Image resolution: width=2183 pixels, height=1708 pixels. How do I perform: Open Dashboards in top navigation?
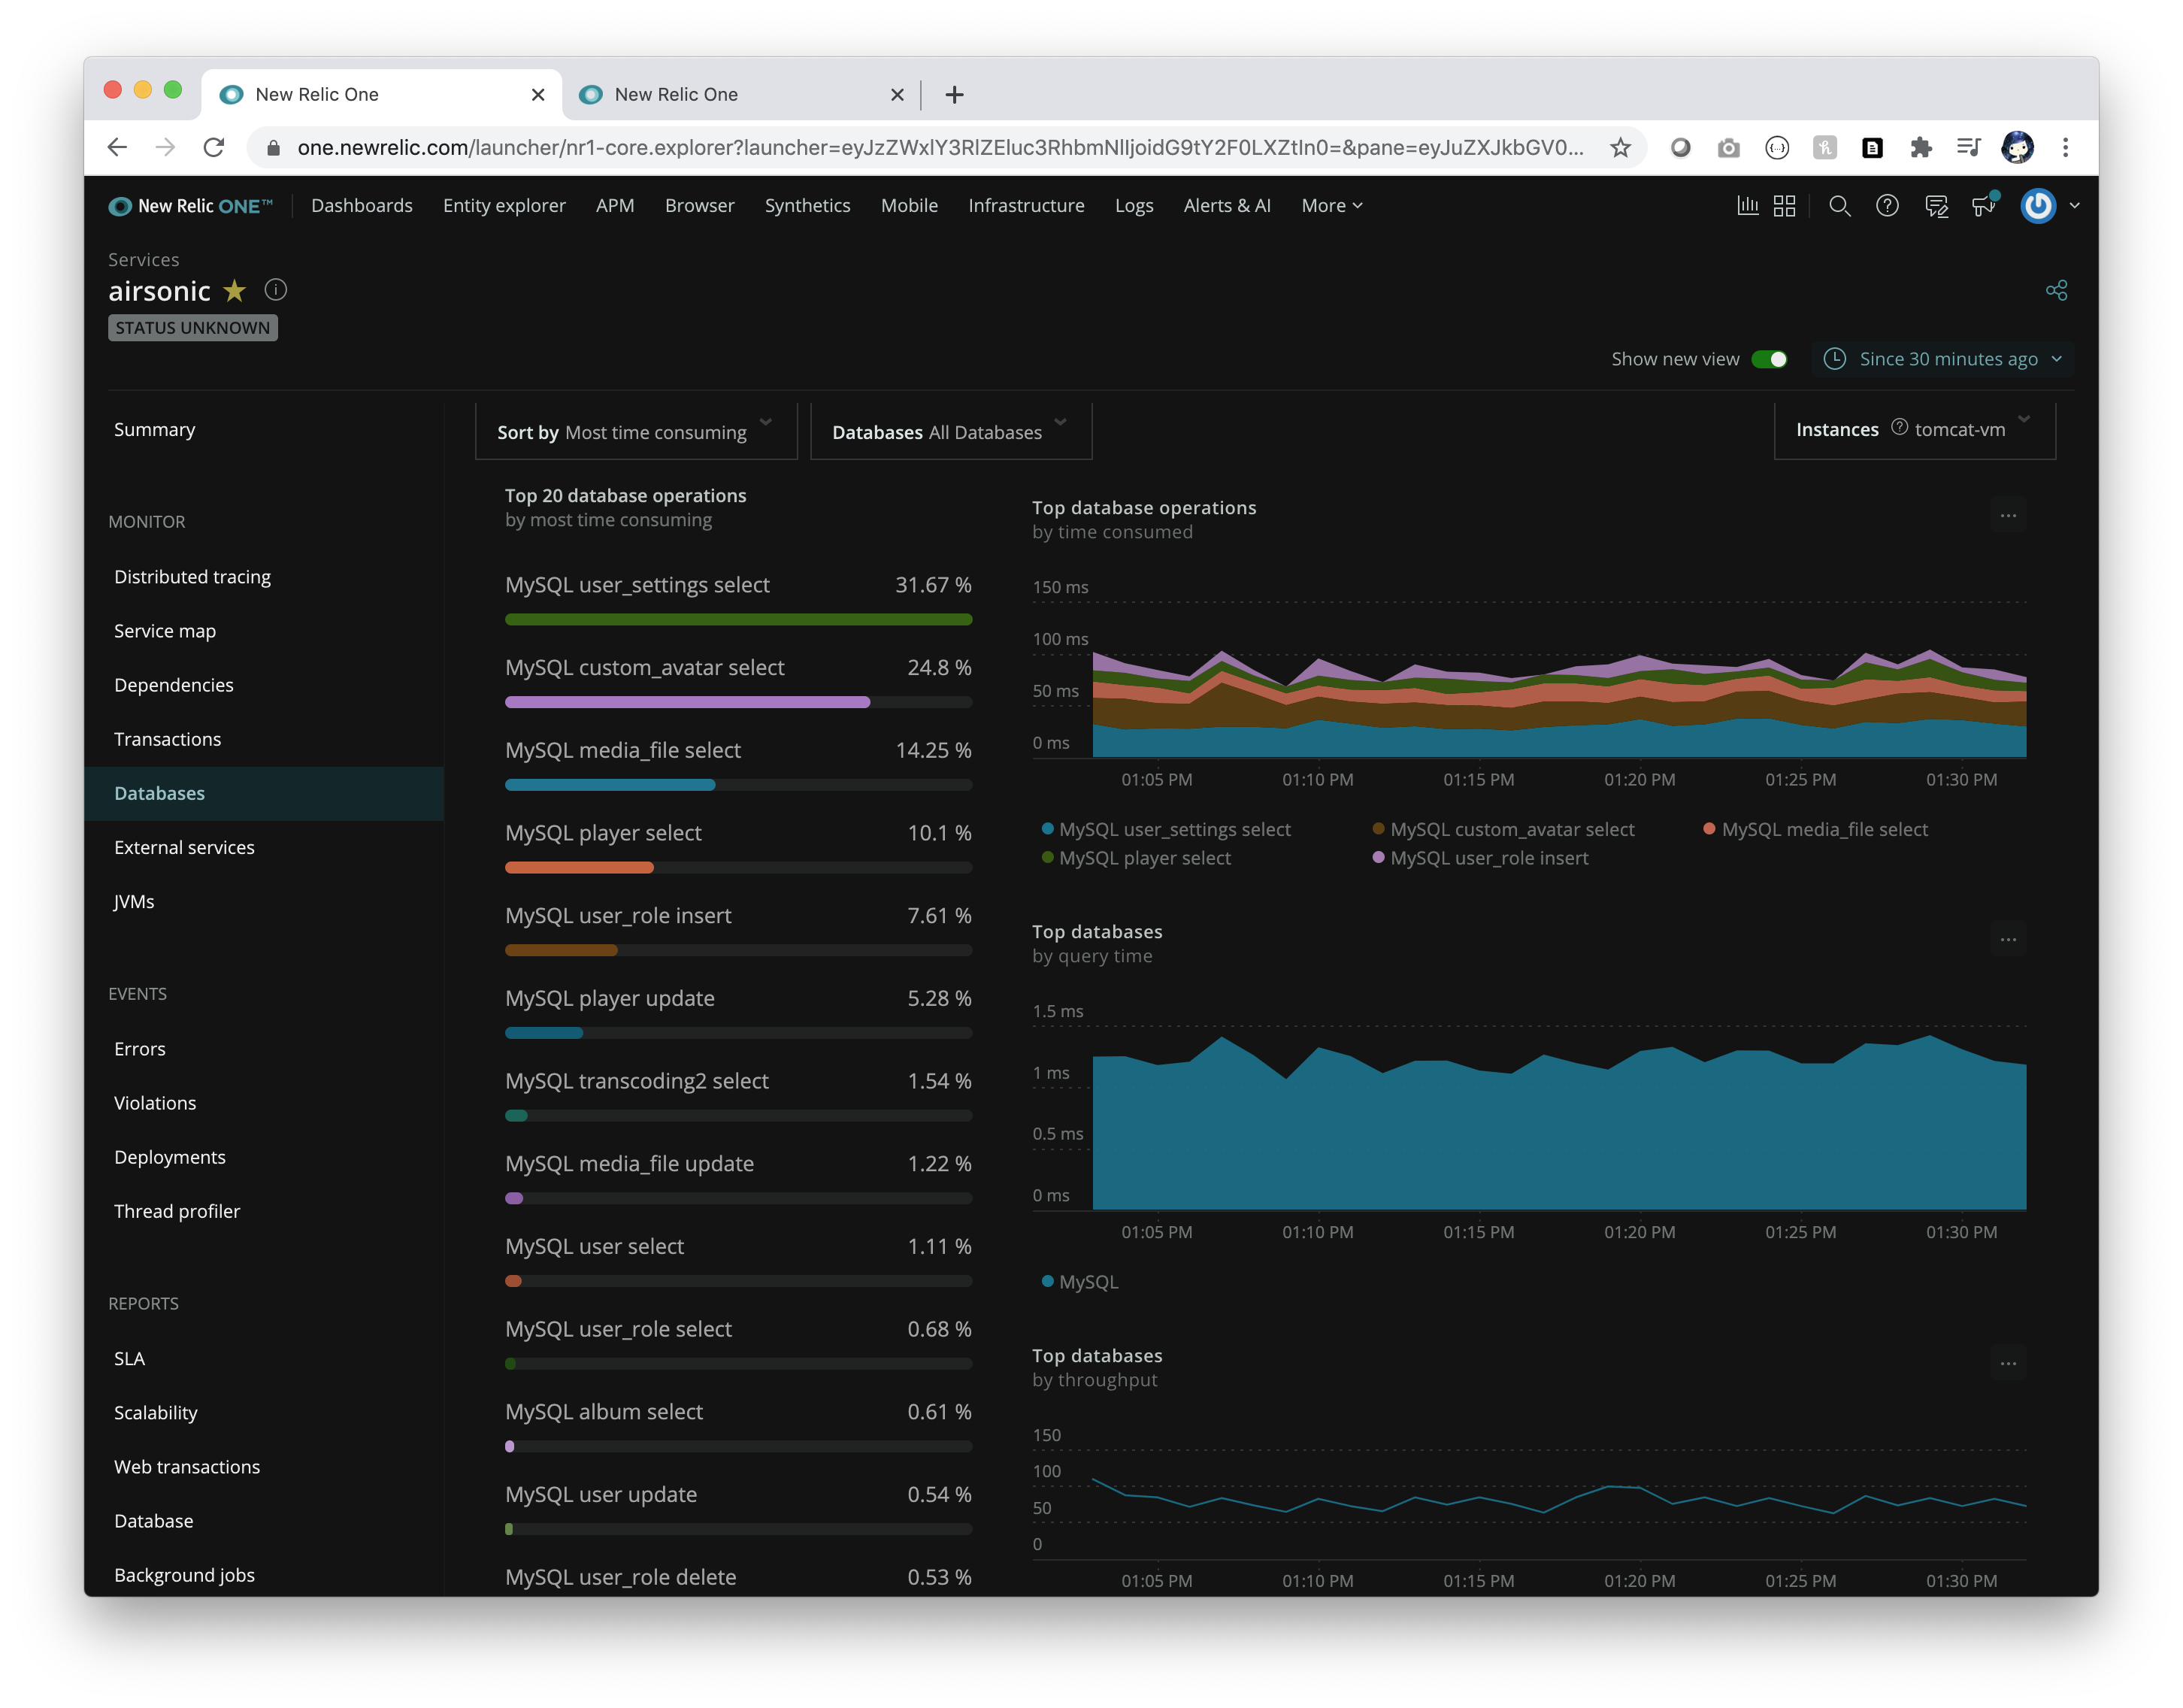pyautogui.click(x=362, y=206)
